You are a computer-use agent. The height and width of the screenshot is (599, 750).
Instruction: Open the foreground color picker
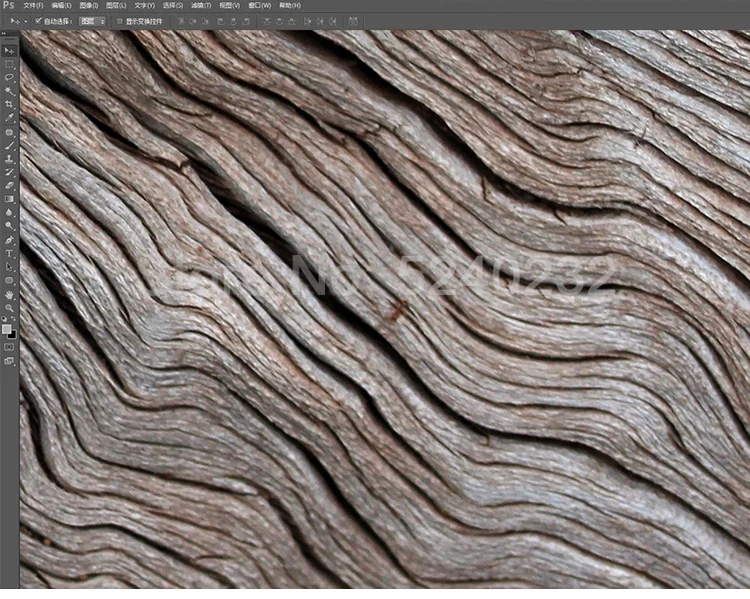[x=6, y=329]
